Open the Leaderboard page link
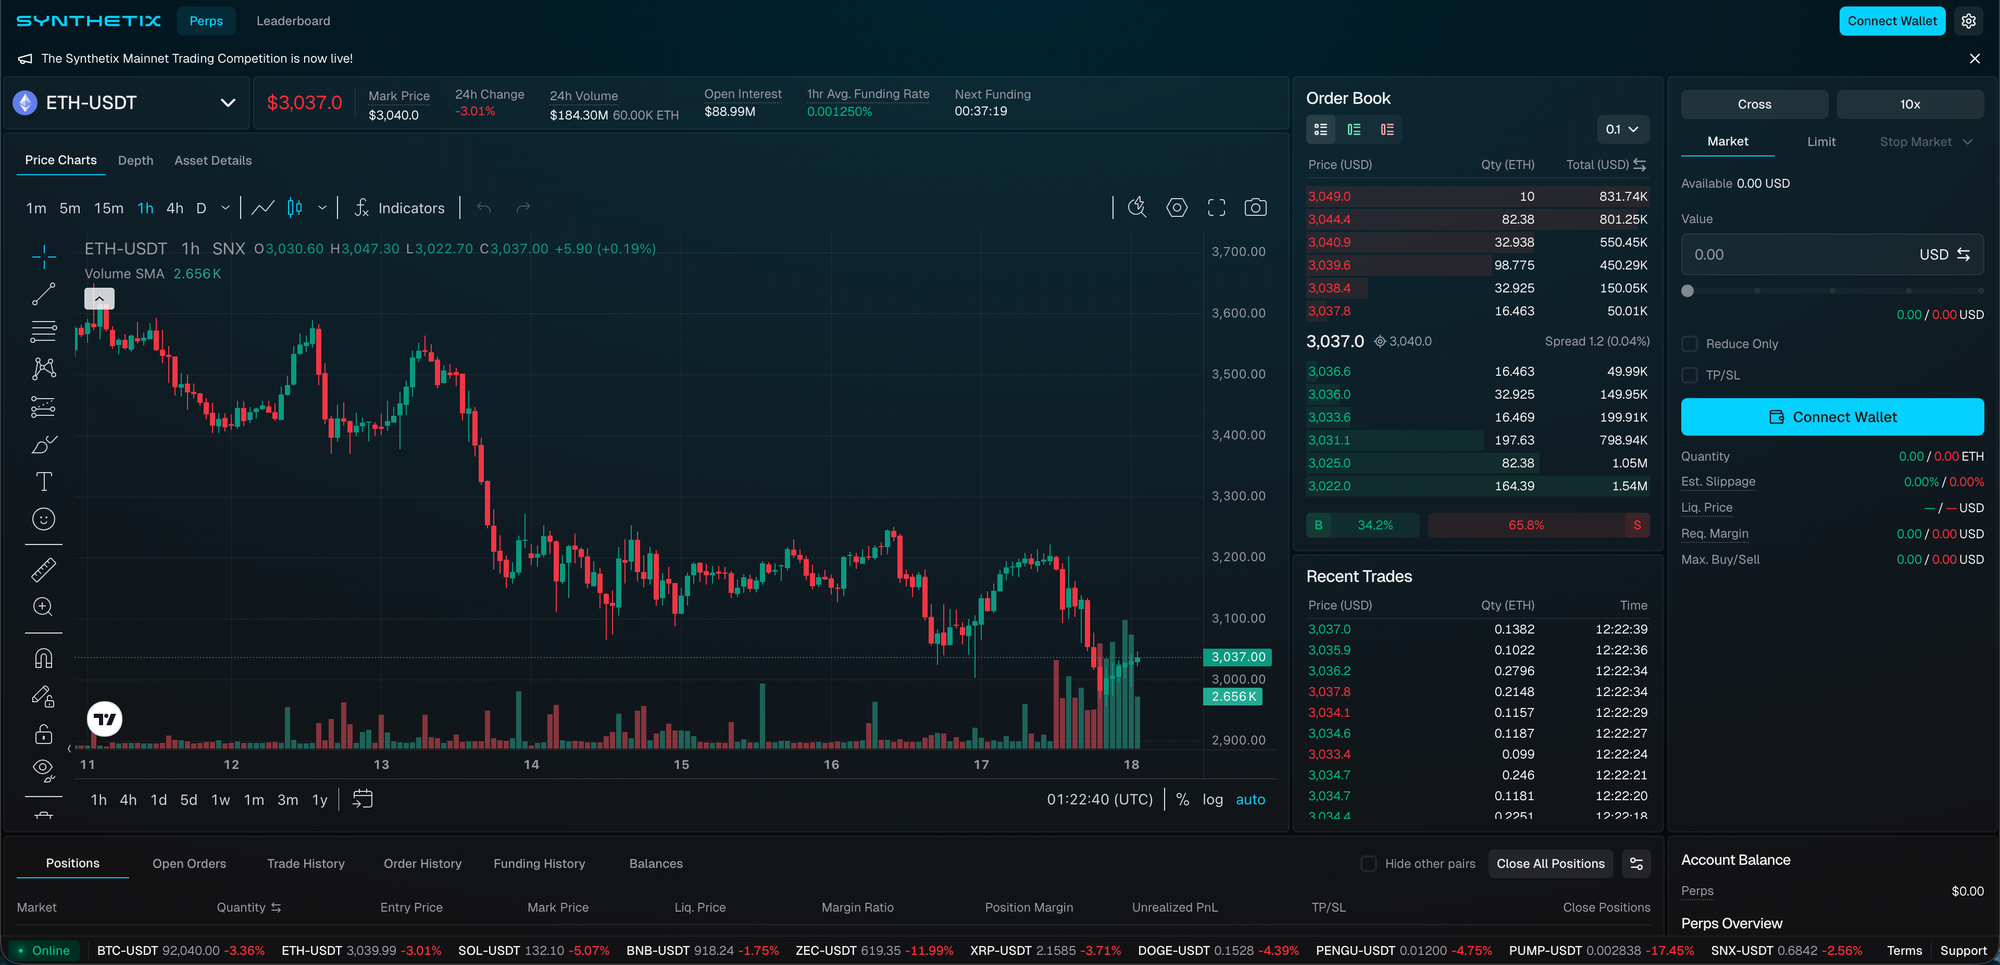The width and height of the screenshot is (2000, 965). coord(293,21)
